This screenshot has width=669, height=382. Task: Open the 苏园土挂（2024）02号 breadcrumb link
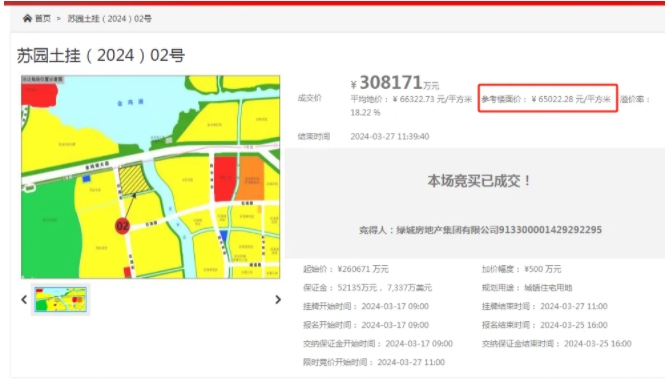coord(110,19)
